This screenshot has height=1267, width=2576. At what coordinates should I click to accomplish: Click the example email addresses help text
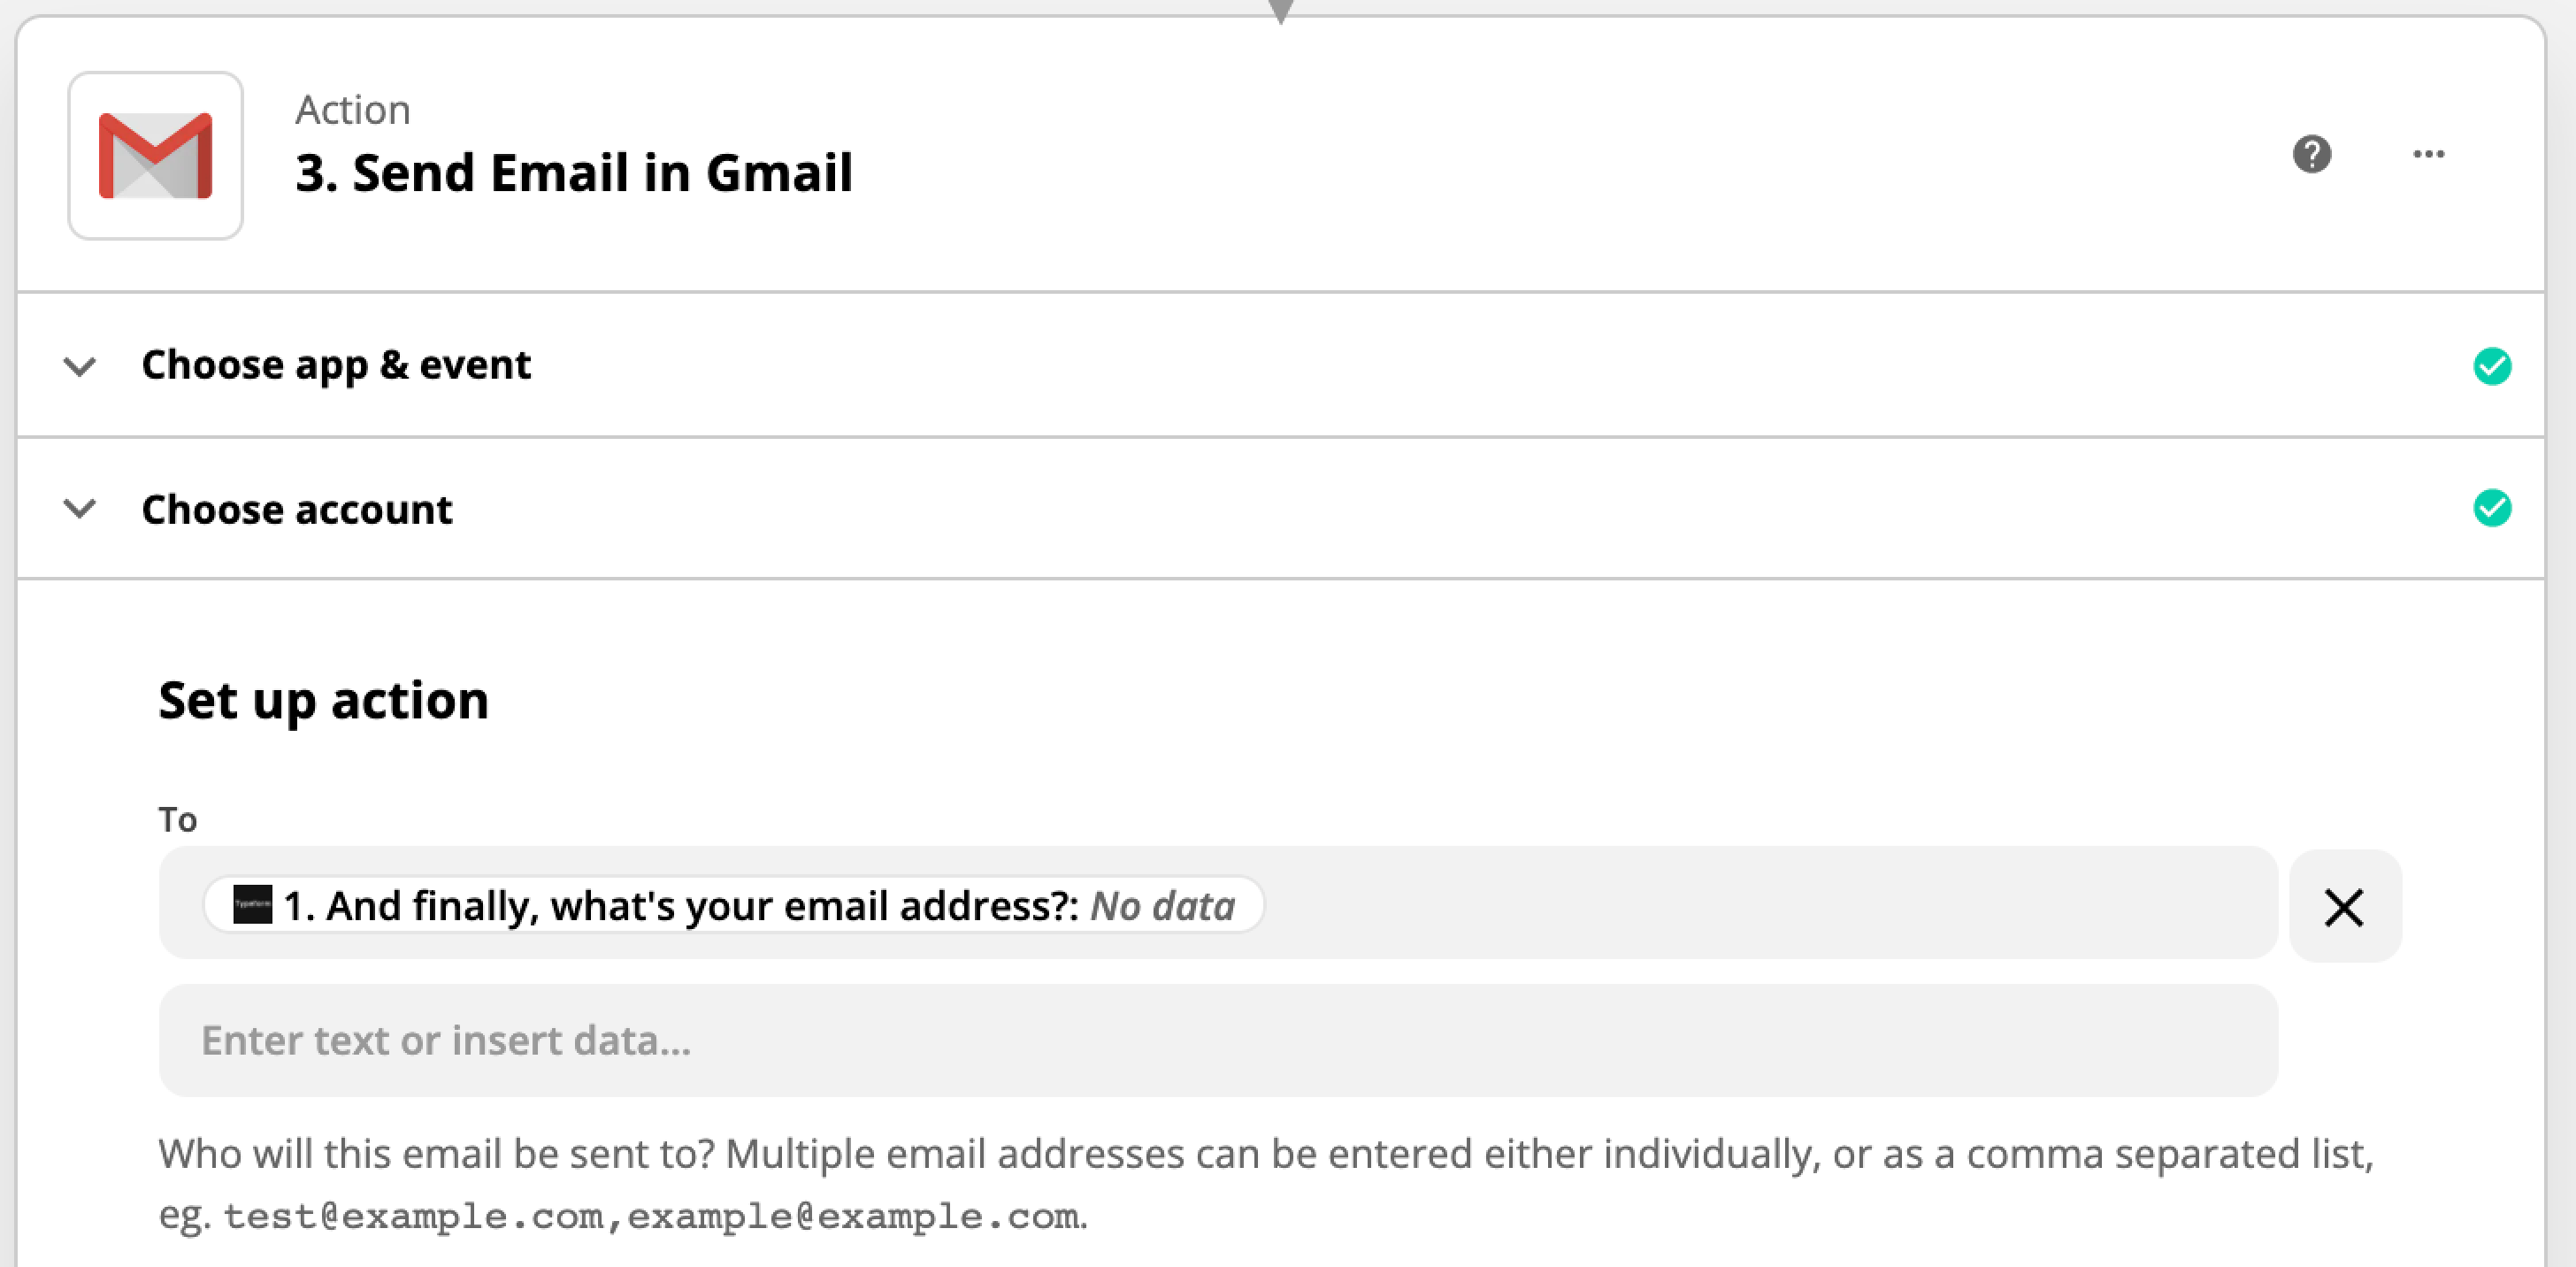(x=651, y=1216)
